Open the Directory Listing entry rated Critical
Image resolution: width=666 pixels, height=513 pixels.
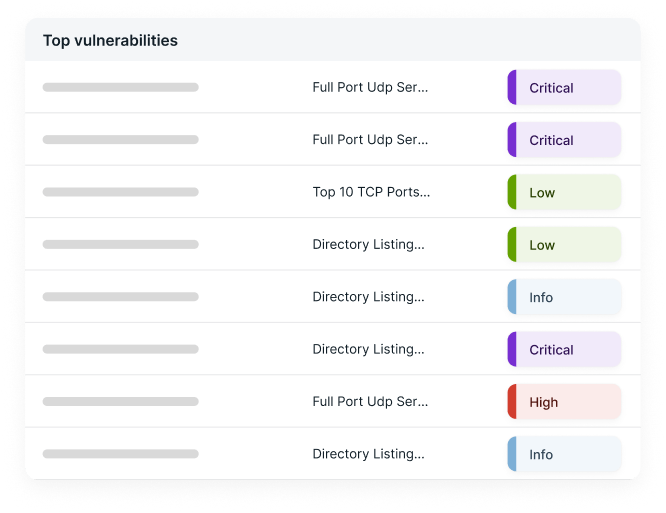(x=368, y=350)
